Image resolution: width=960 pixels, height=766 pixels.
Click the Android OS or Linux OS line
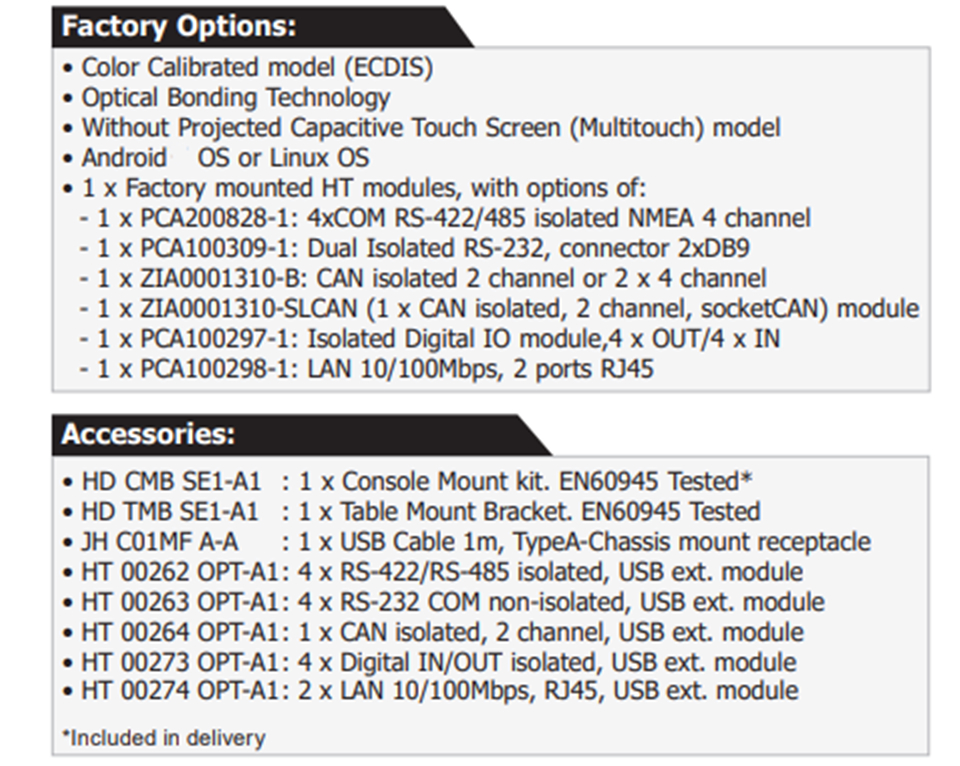[x=225, y=158]
